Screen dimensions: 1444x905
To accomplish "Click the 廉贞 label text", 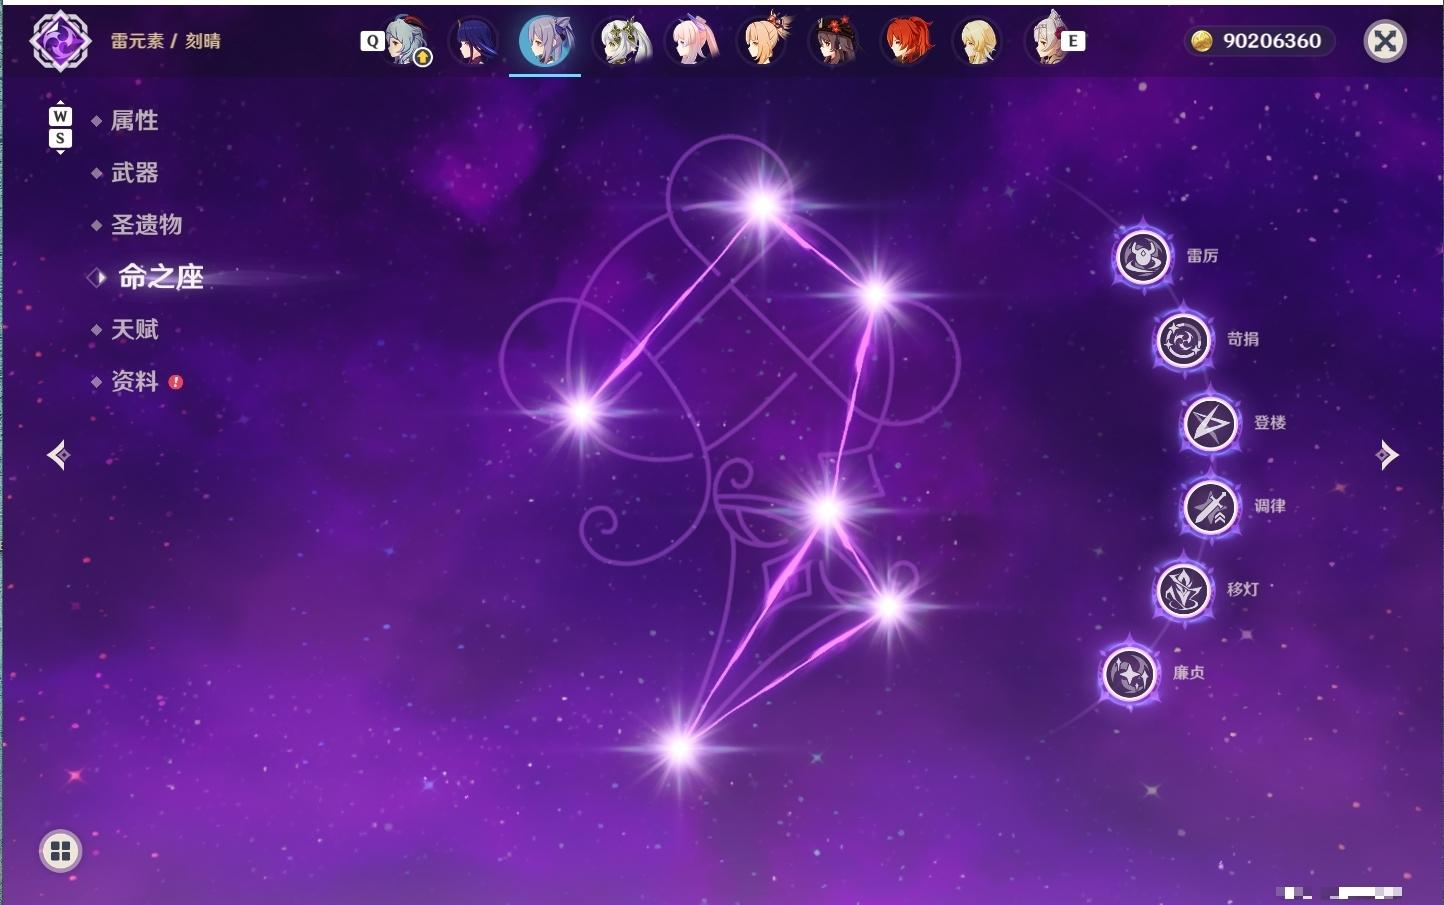I will tap(1189, 673).
